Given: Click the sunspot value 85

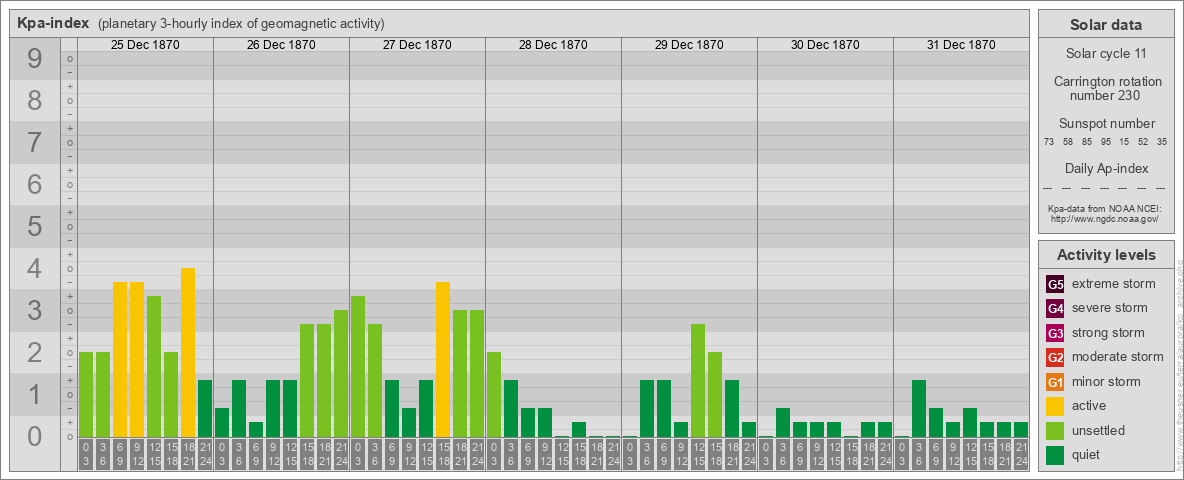Looking at the screenshot, I should tap(1087, 142).
